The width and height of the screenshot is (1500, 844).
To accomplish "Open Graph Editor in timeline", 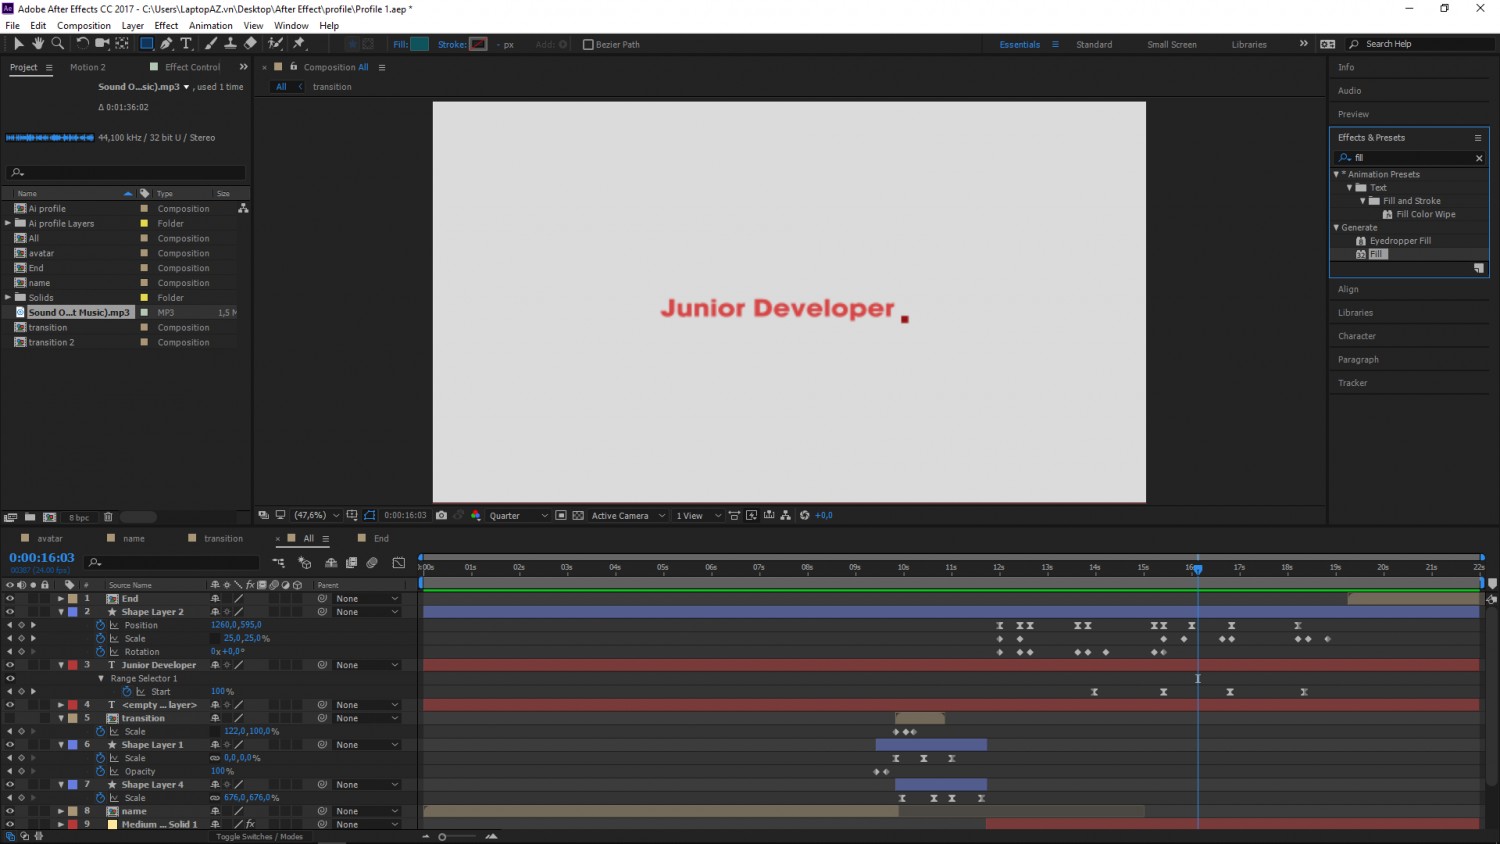I will pos(399,563).
